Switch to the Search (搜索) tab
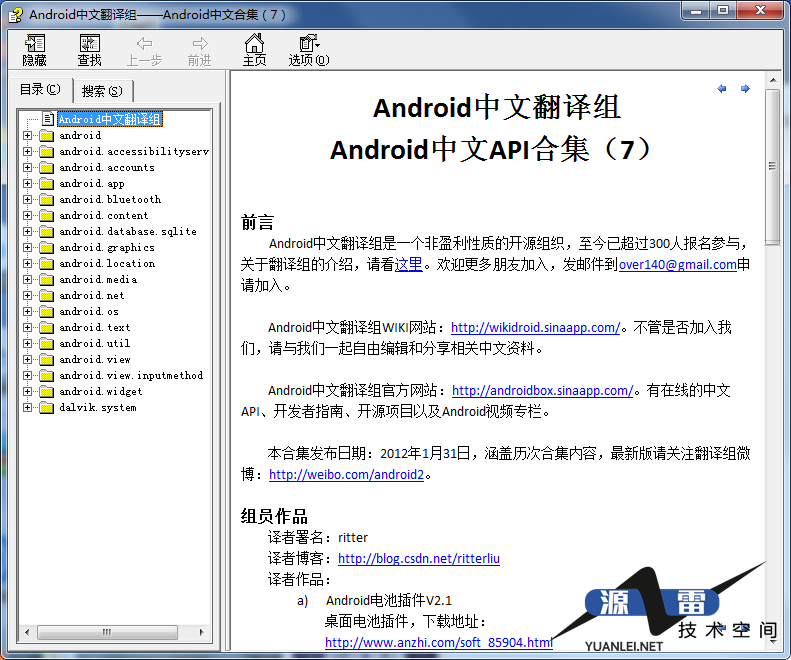This screenshot has width=791, height=660. click(x=102, y=91)
